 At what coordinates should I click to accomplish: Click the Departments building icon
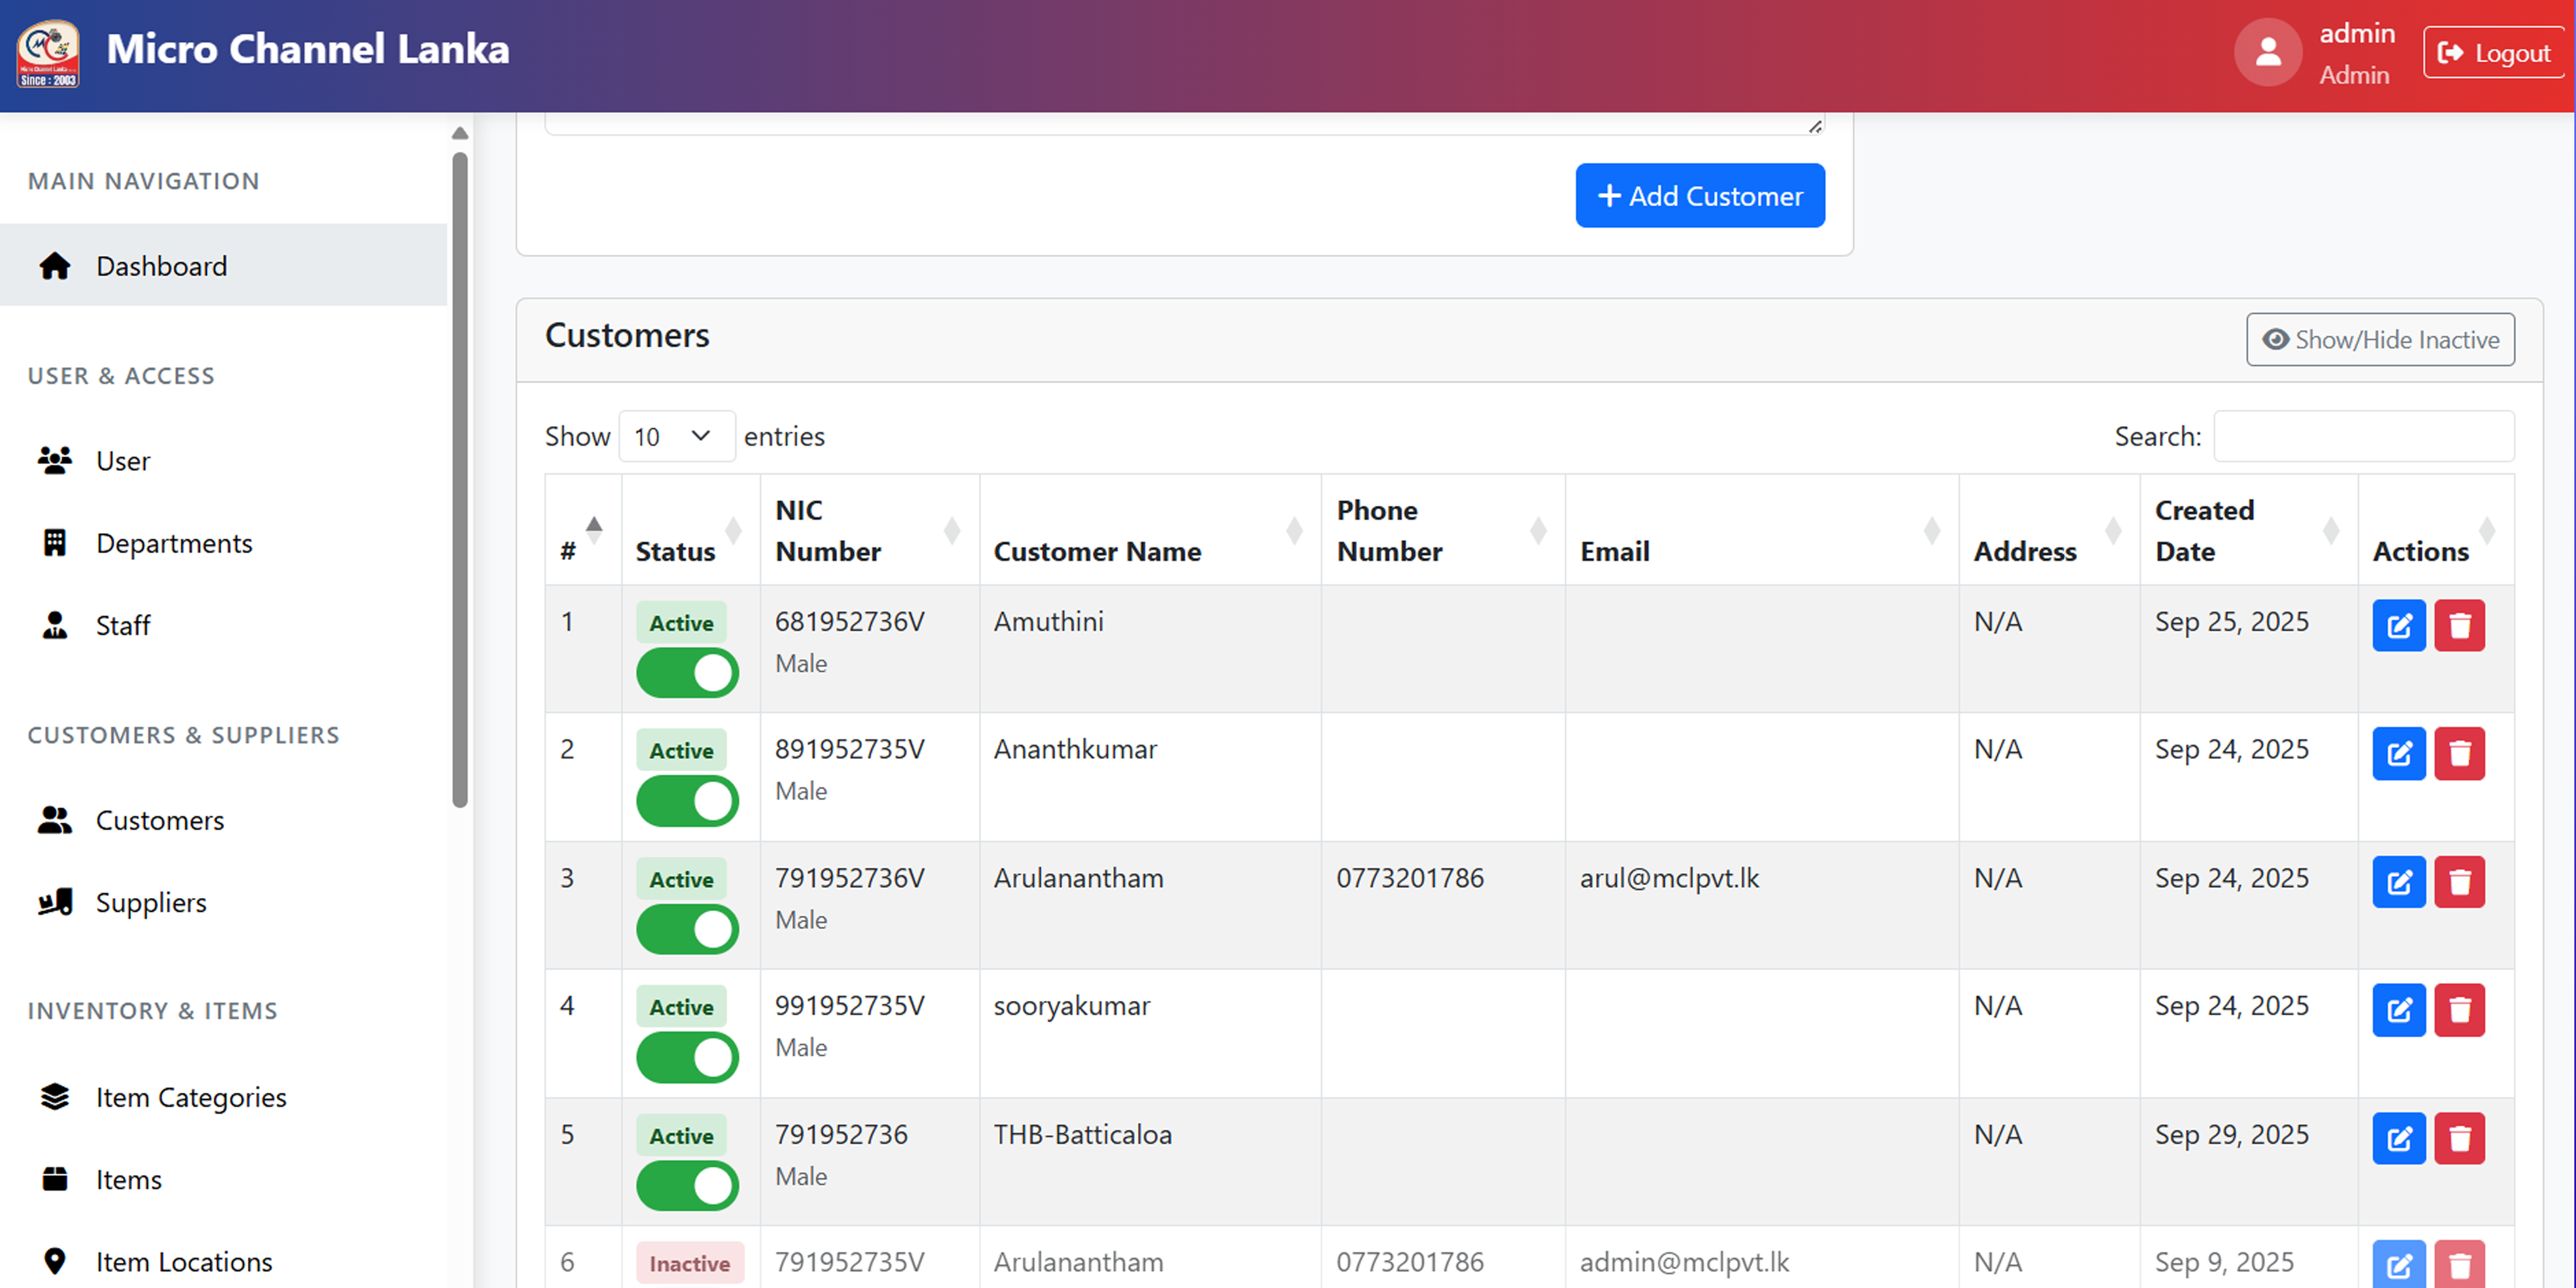(55, 542)
